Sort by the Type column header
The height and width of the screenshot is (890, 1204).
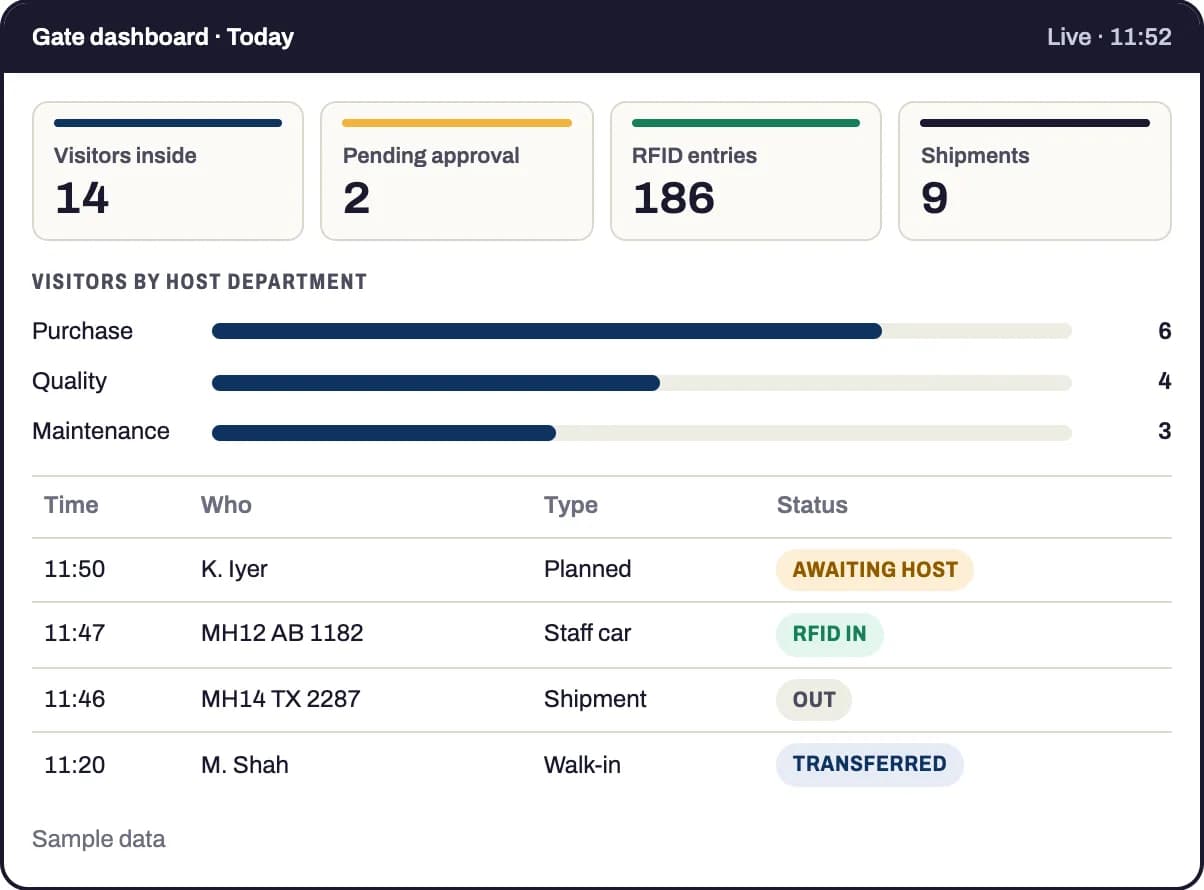571,505
